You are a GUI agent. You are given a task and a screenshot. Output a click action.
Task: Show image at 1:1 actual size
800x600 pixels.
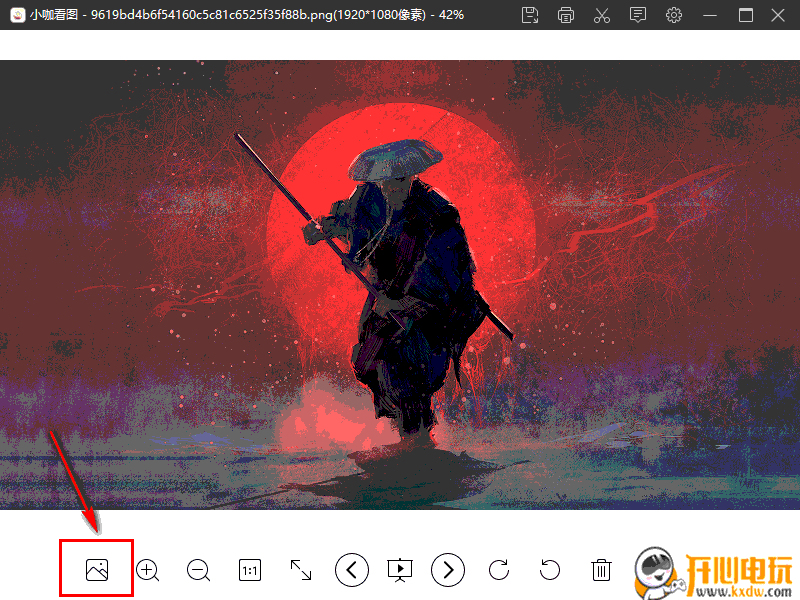(x=249, y=570)
